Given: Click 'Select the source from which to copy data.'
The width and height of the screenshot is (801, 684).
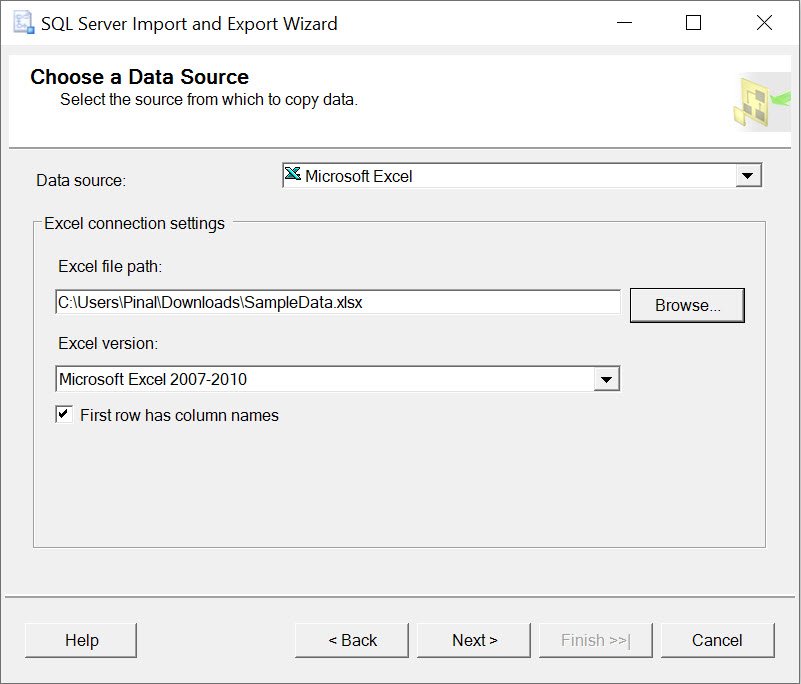Looking at the screenshot, I should [x=208, y=100].
